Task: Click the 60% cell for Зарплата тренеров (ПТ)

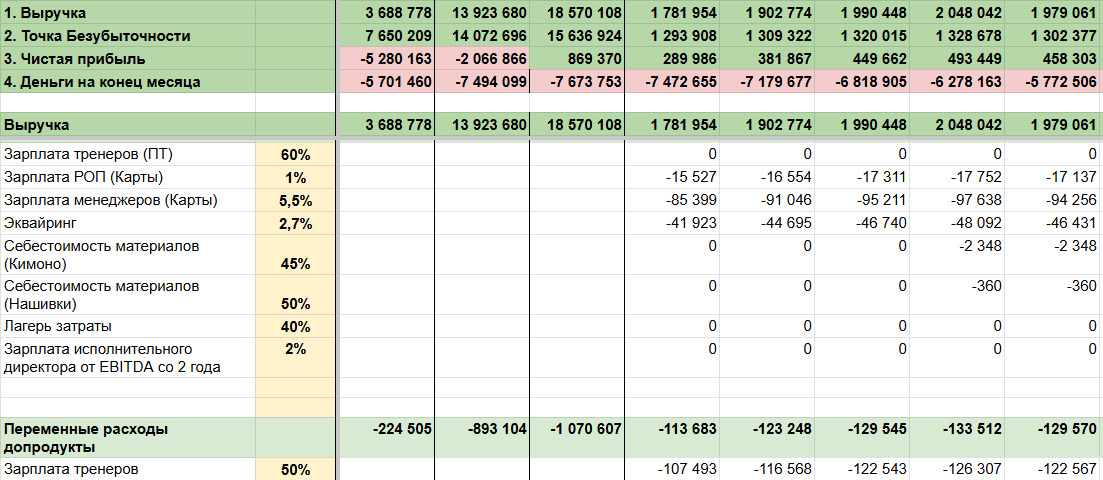Action: [296, 154]
